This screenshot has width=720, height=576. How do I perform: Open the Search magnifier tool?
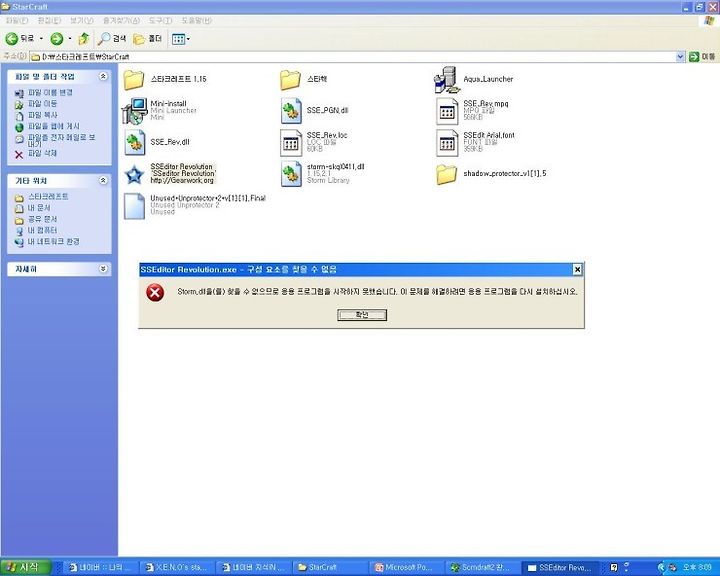[x=112, y=39]
